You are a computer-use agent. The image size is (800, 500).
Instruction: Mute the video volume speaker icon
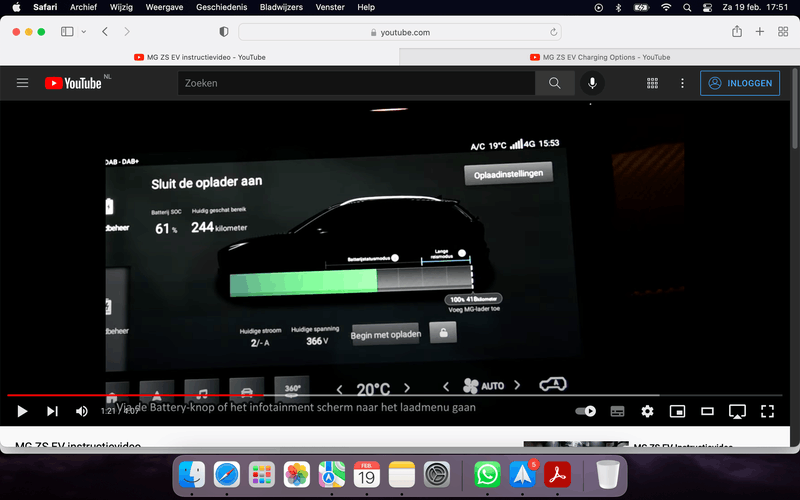click(x=82, y=411)
